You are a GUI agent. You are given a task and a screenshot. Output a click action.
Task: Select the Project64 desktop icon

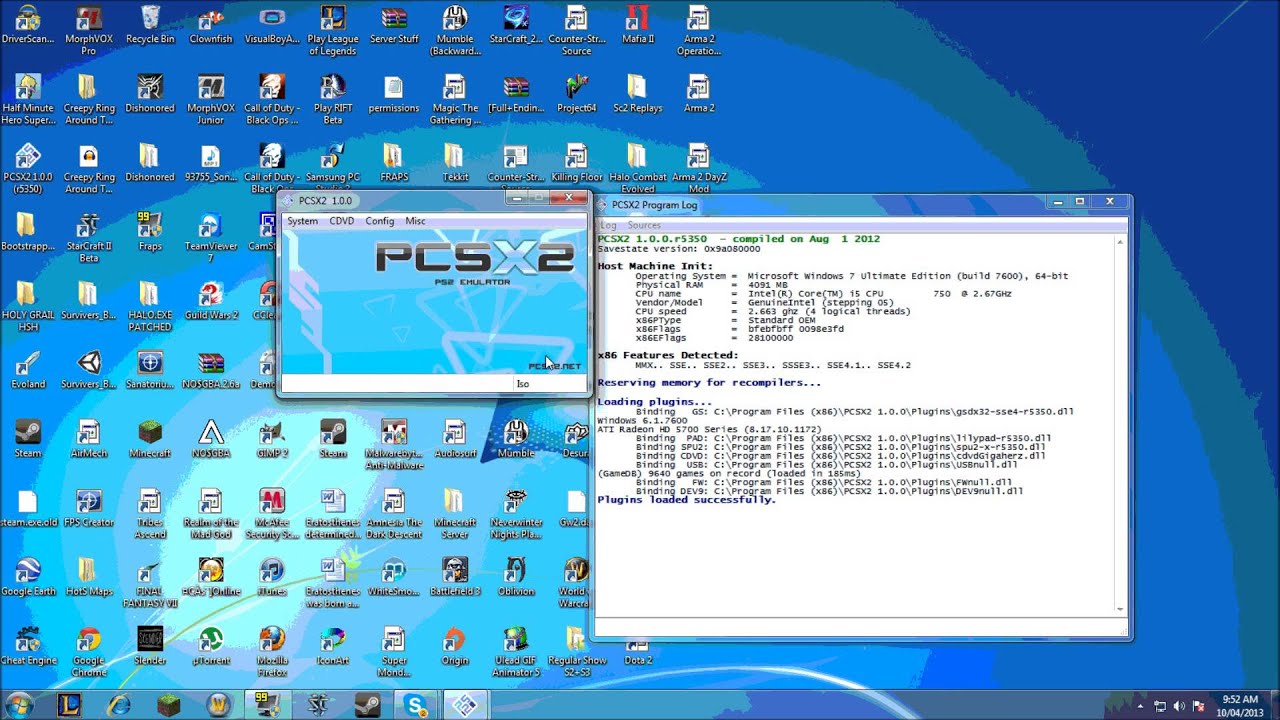(x=576, y=94)
